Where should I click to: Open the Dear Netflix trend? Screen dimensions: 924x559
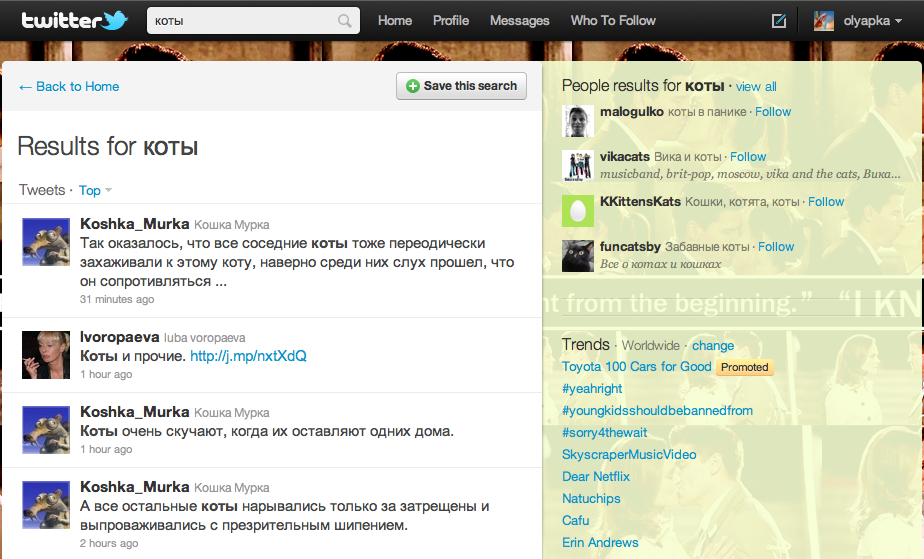[596, 477]
